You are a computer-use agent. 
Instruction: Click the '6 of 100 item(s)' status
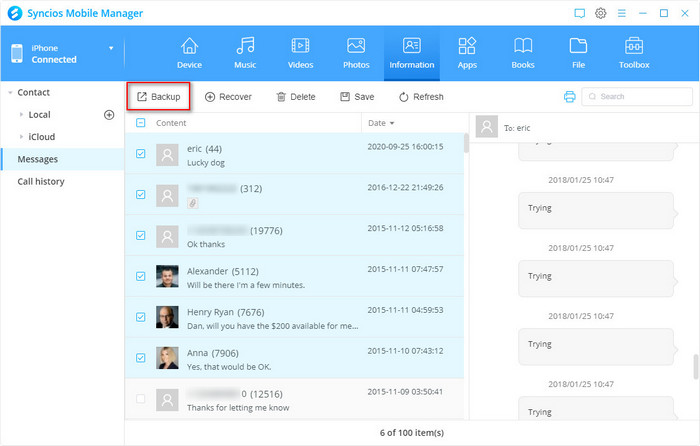[412, 433]
